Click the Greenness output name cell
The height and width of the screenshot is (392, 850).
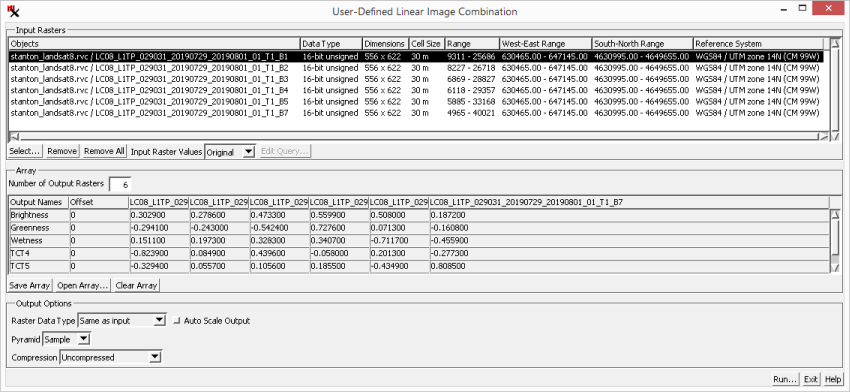39,228
